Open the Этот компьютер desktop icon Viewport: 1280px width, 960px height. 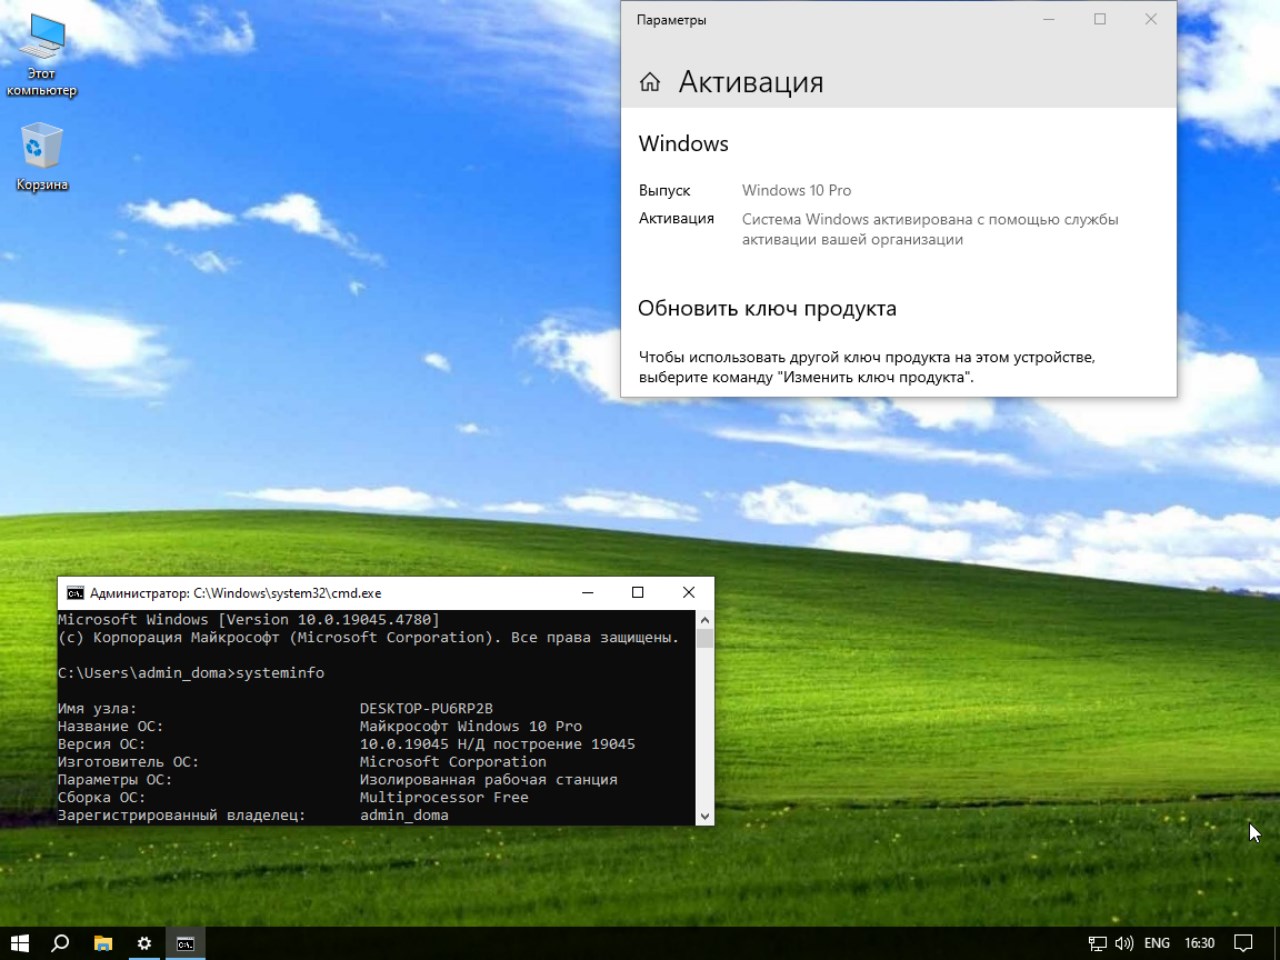42,55
